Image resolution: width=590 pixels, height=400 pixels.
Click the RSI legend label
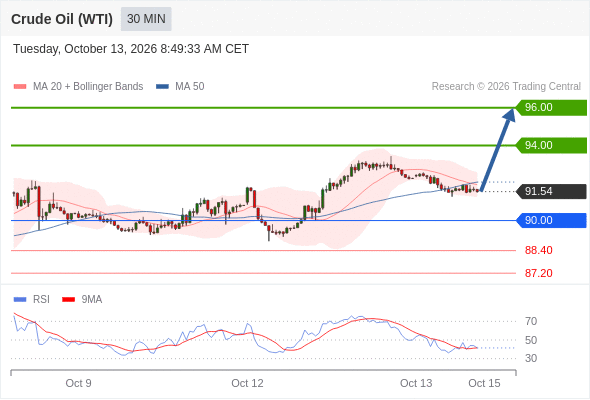(41, 300)
